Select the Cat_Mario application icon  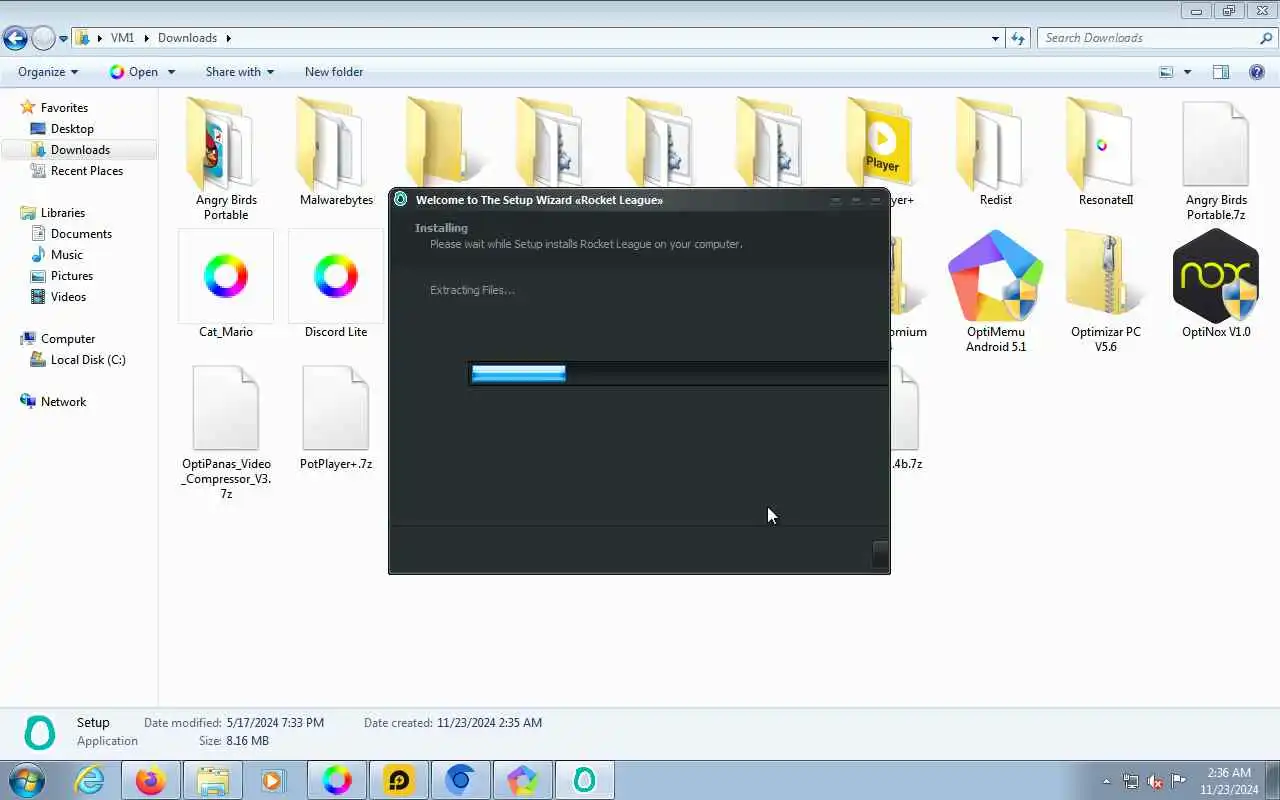click(226, 284)
